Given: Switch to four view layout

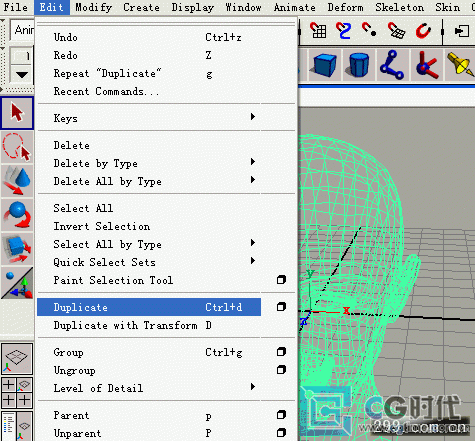Looking at the screenshot, I should click(17, 393).
